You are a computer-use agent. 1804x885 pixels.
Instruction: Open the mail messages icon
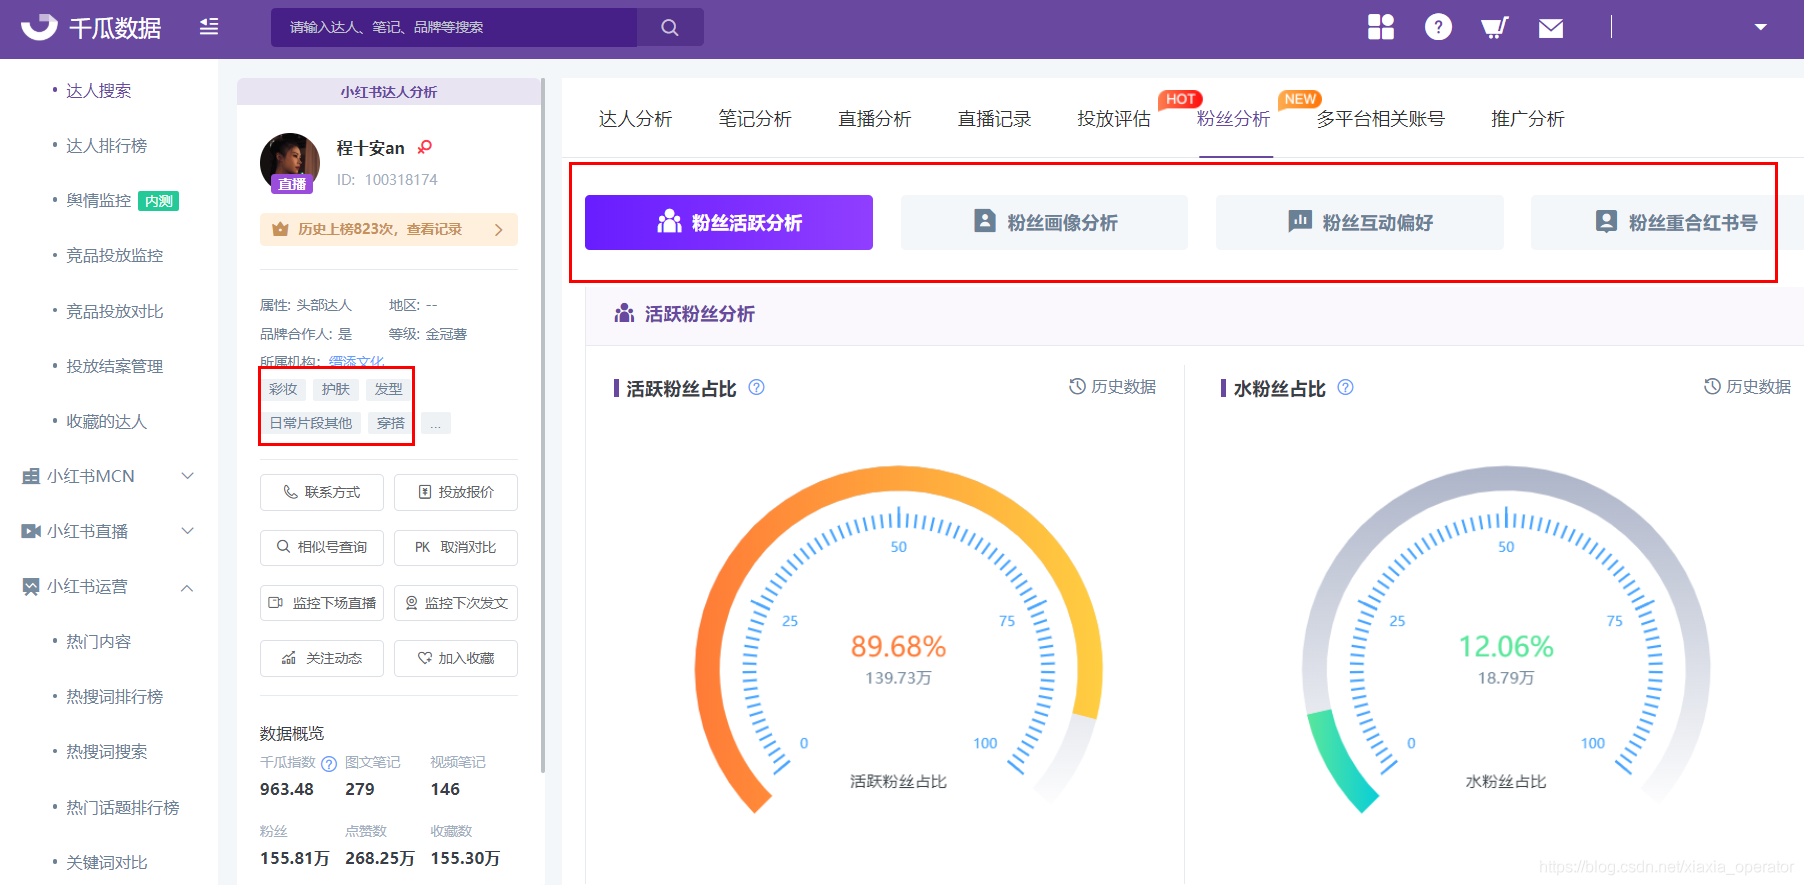(x=1551, y=28)
